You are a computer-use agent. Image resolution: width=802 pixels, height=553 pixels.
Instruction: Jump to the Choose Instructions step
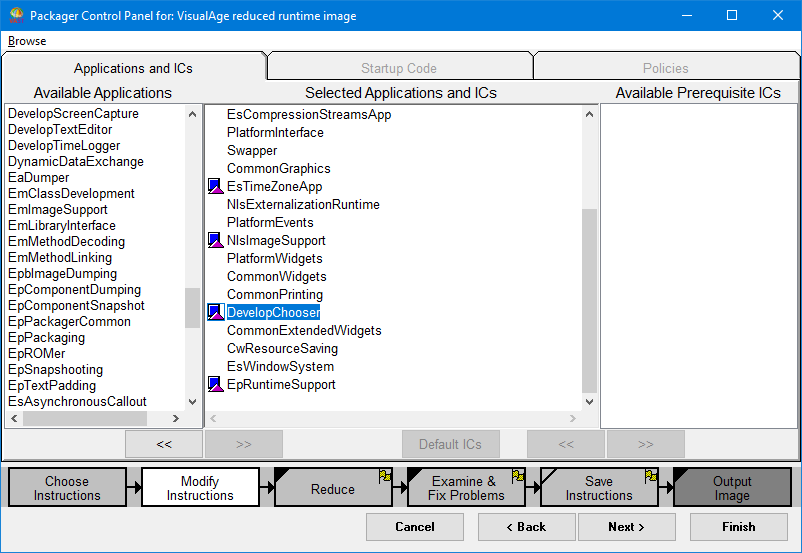(67, 488)
